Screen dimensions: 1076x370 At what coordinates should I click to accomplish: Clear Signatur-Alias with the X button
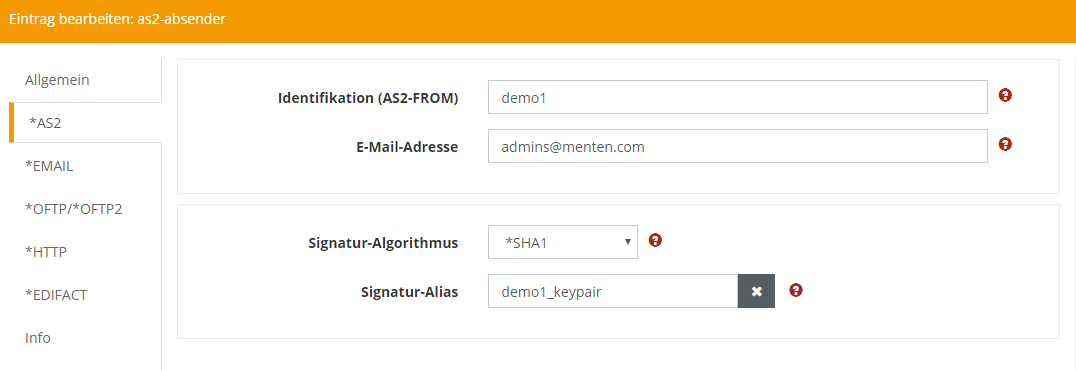pyautogui.click(x=756, y=291)
